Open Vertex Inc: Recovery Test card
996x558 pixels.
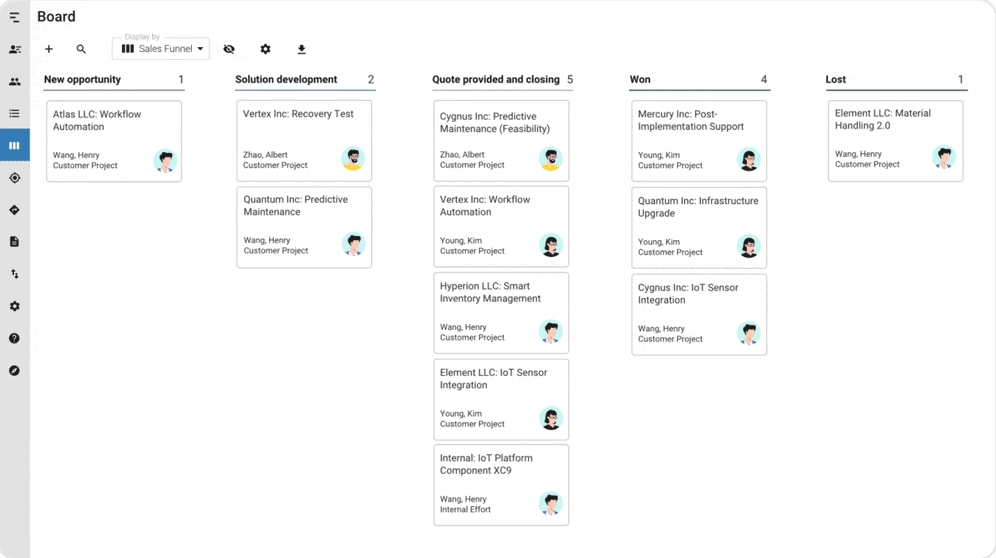304,140
